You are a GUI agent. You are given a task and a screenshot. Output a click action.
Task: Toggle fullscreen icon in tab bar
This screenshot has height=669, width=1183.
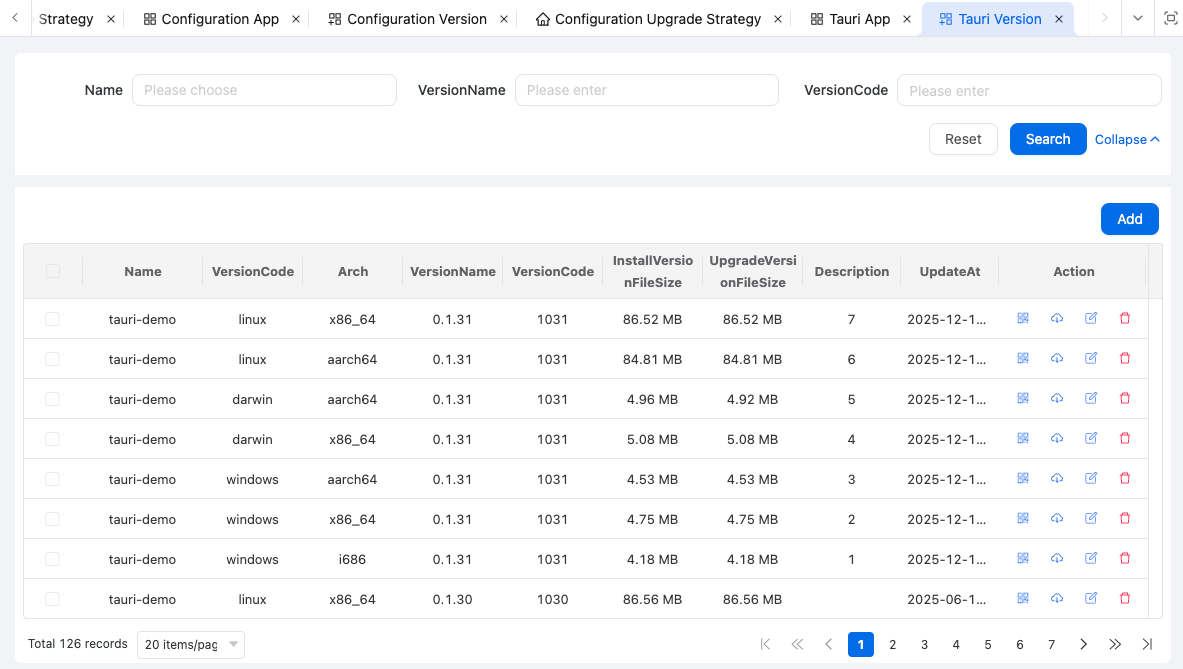[x=1170, y=18]
